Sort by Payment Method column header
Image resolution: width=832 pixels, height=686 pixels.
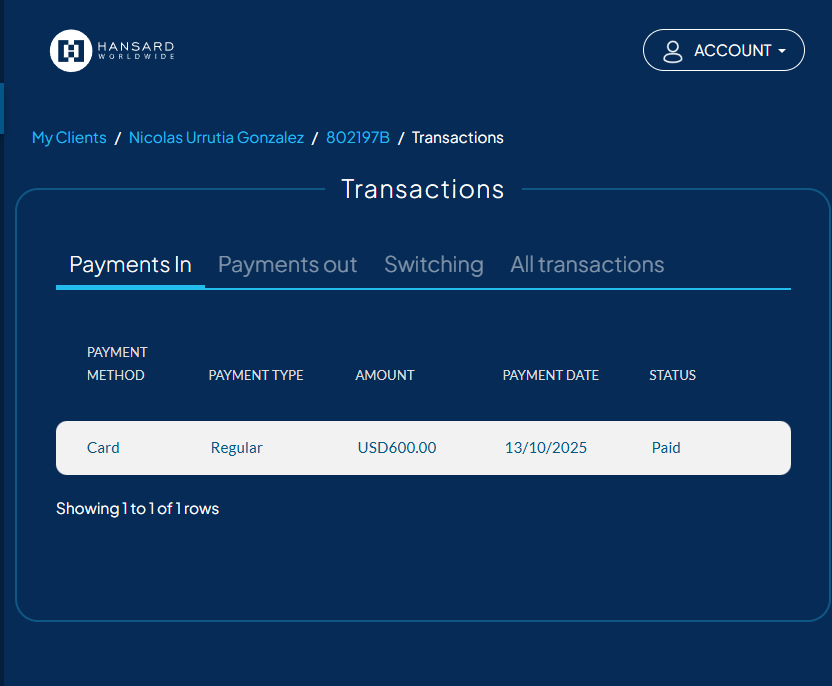click(x=116, y=364)
